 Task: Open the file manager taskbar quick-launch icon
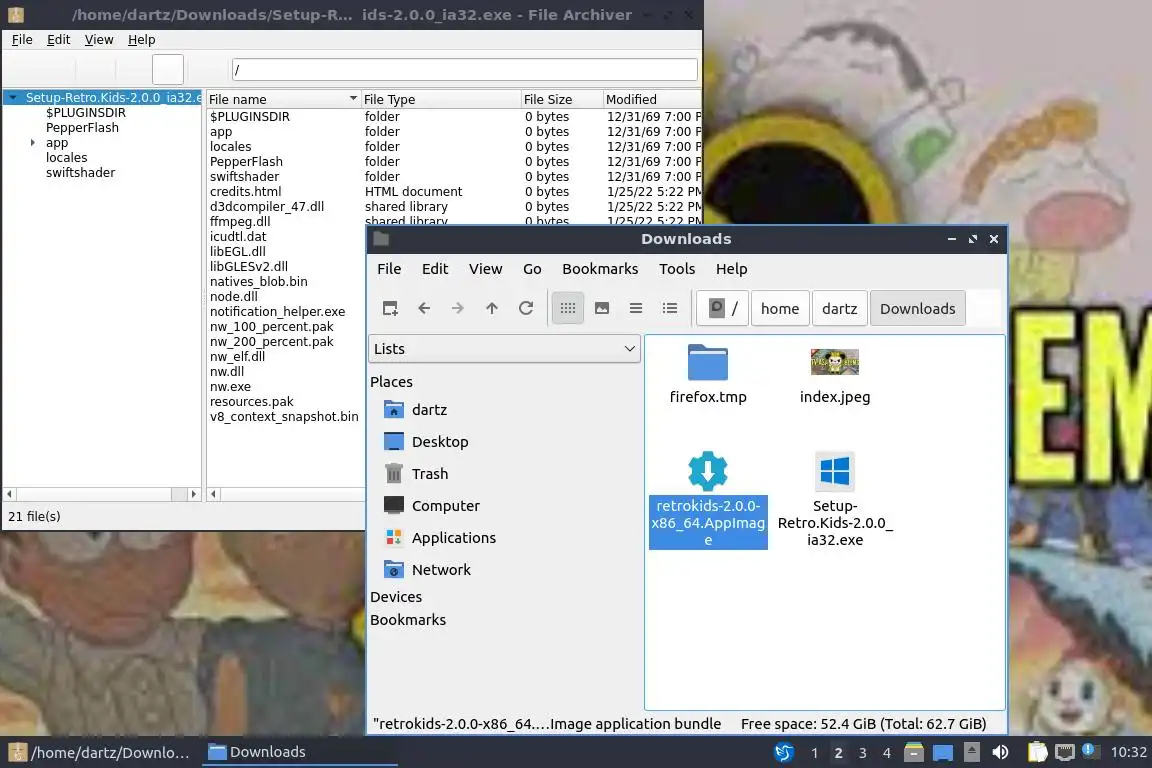(x=913, y=752)
